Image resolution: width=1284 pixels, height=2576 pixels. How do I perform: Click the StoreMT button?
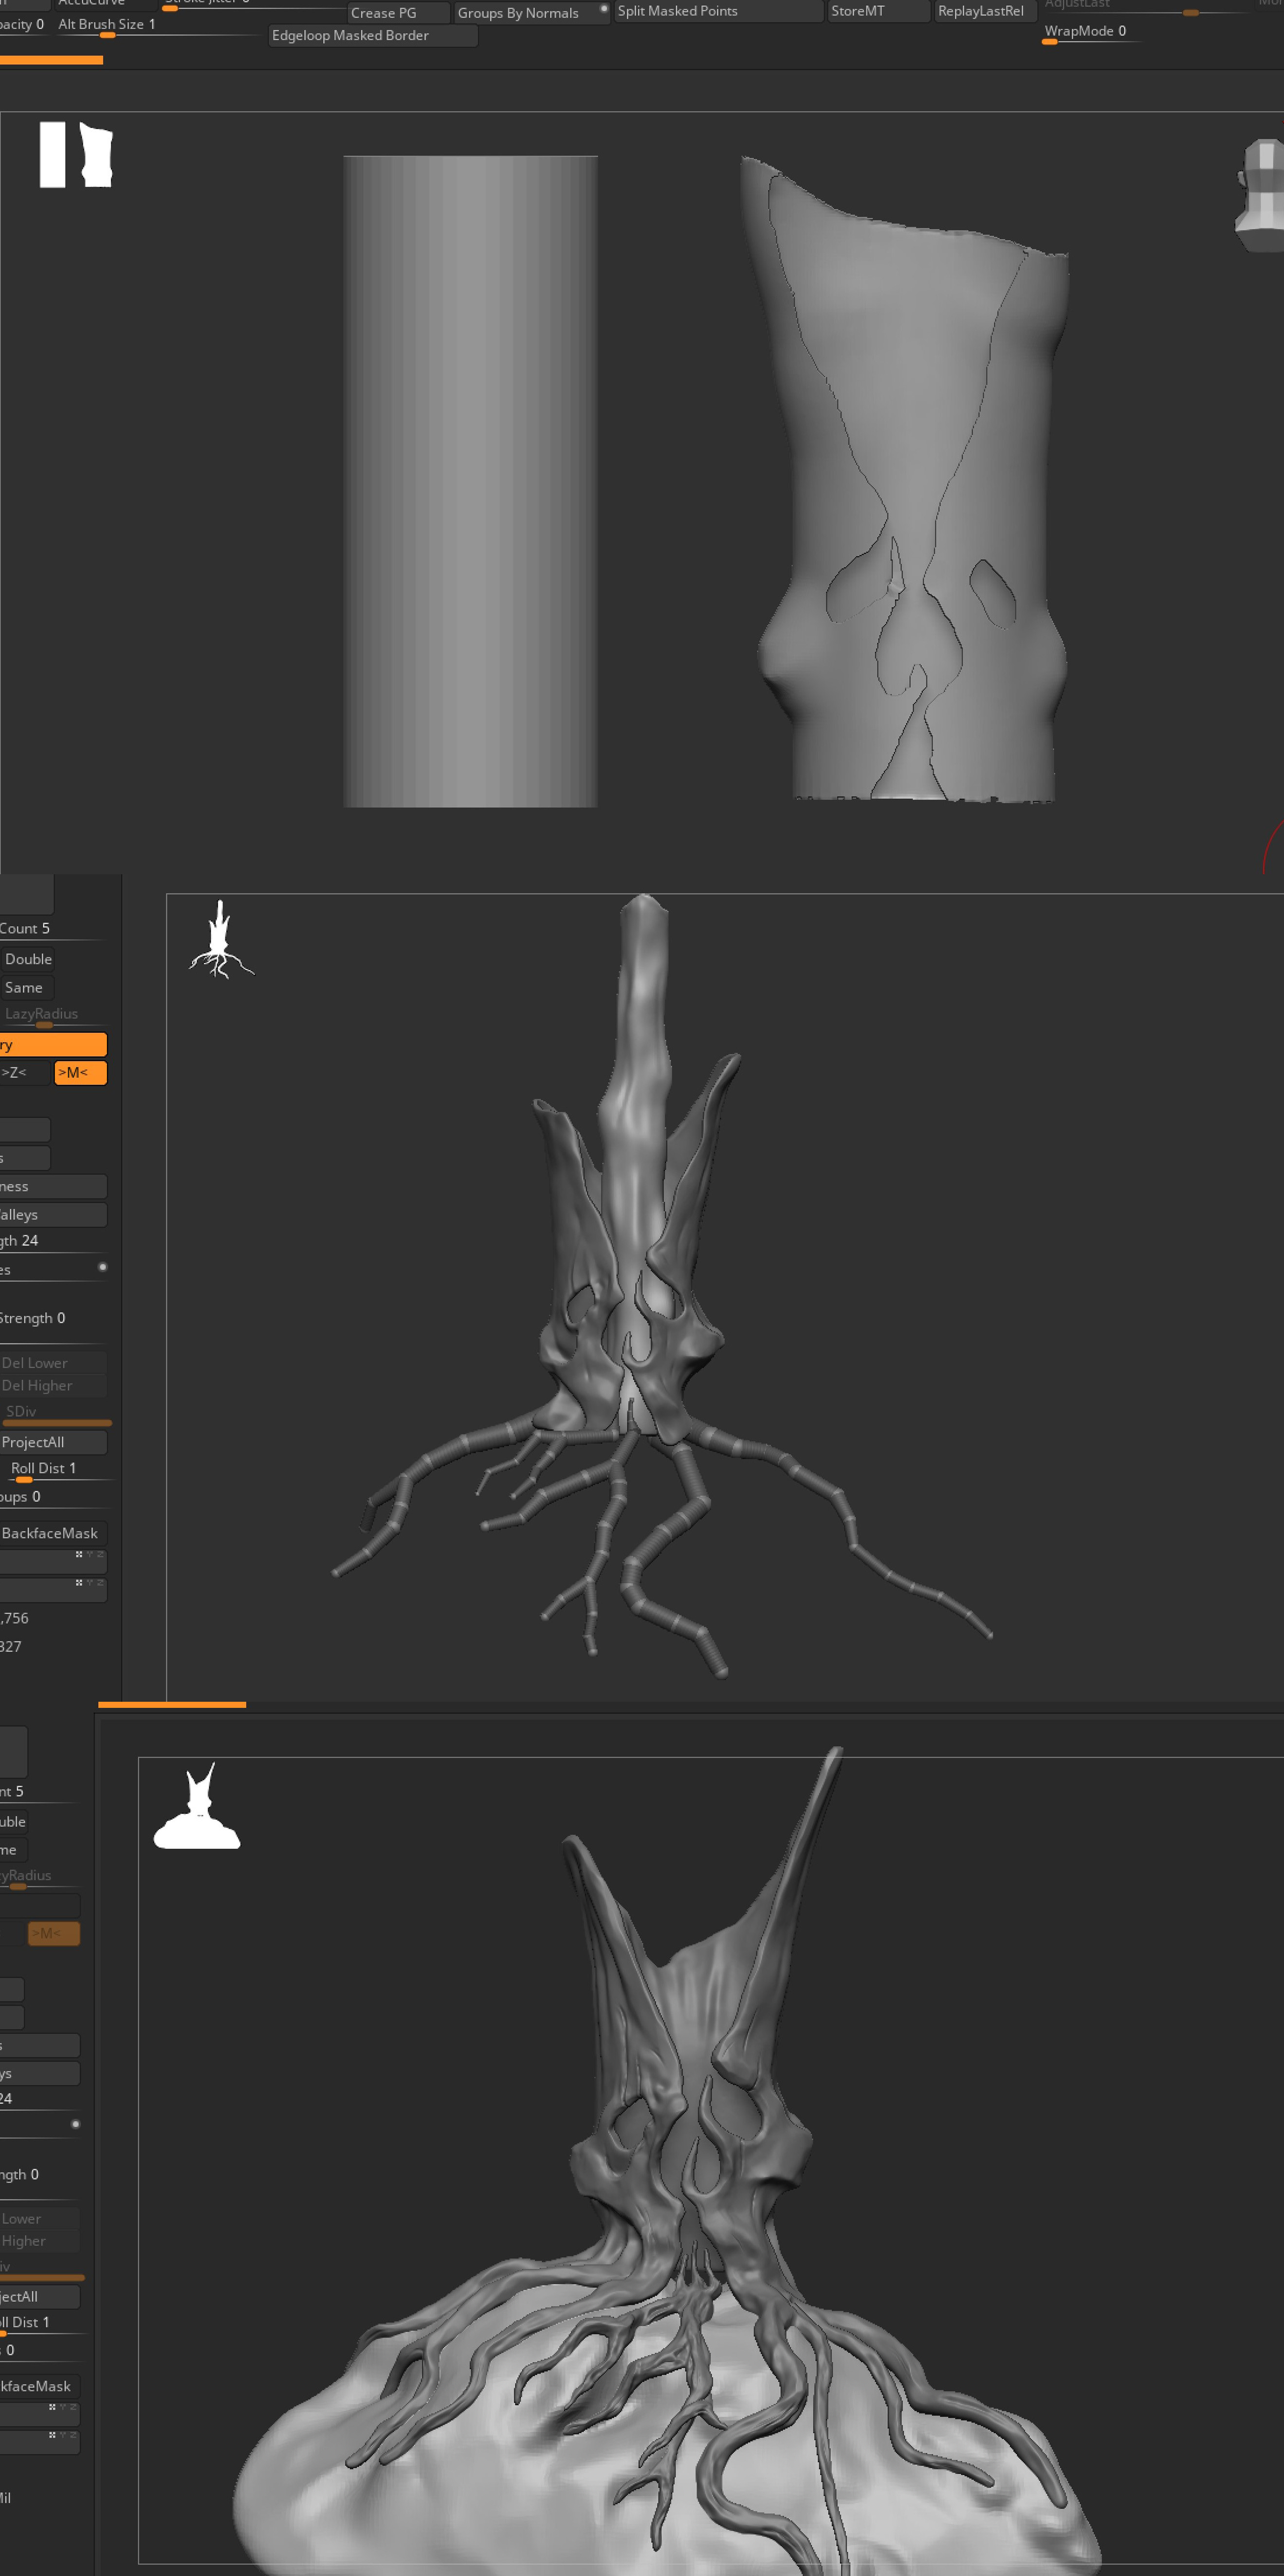click(x=878, y=11)
